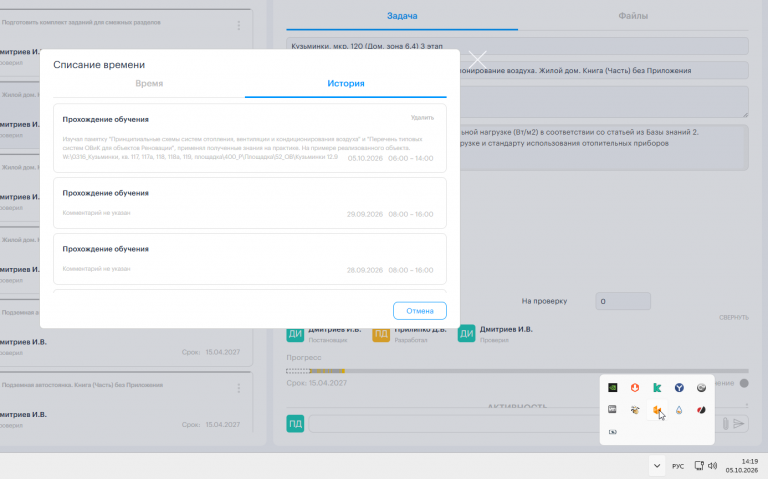Open the Файлы tab in the task panel

633,16
